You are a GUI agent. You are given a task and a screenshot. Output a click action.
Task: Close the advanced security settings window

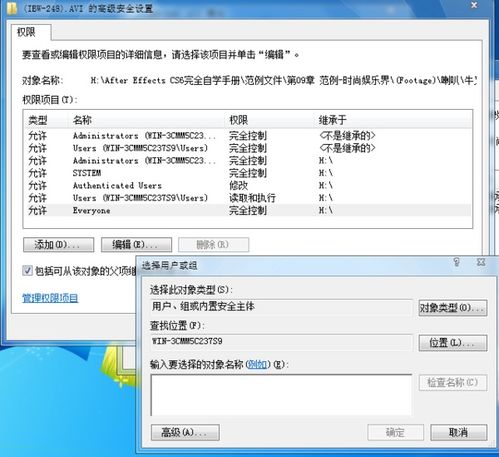click(474, 5)
